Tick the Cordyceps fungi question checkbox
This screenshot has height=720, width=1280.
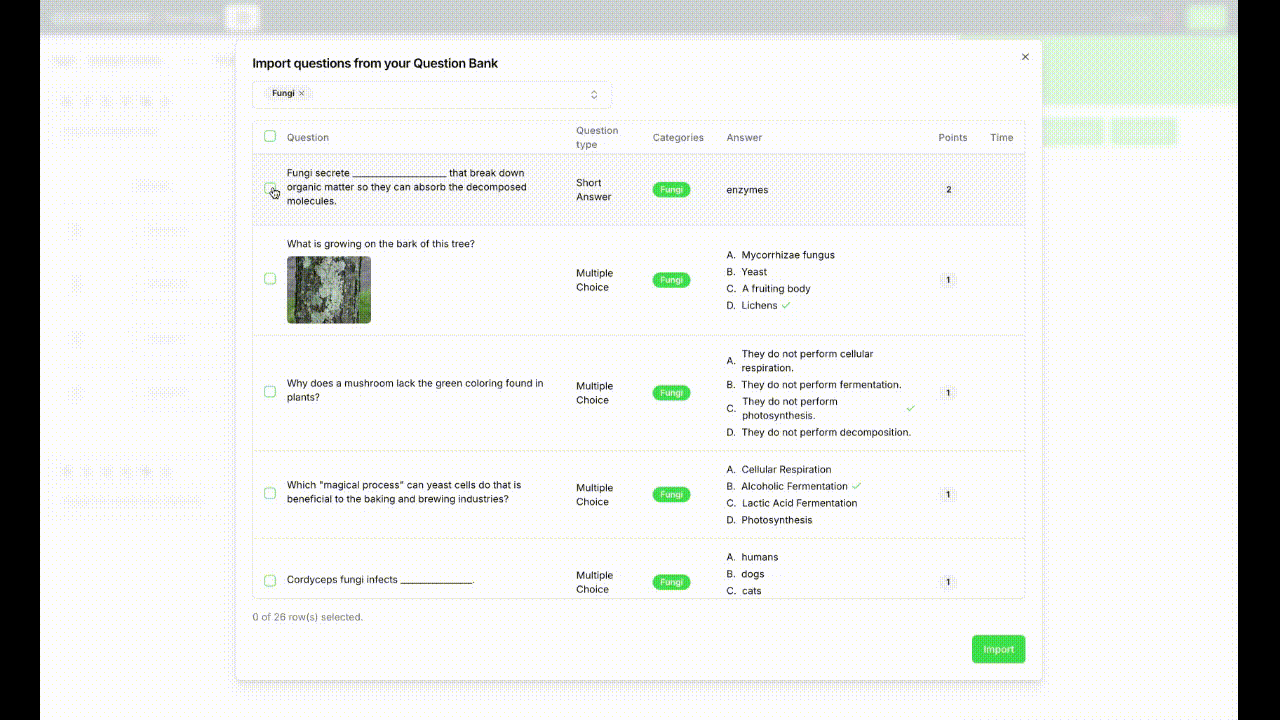click(270, 580)
